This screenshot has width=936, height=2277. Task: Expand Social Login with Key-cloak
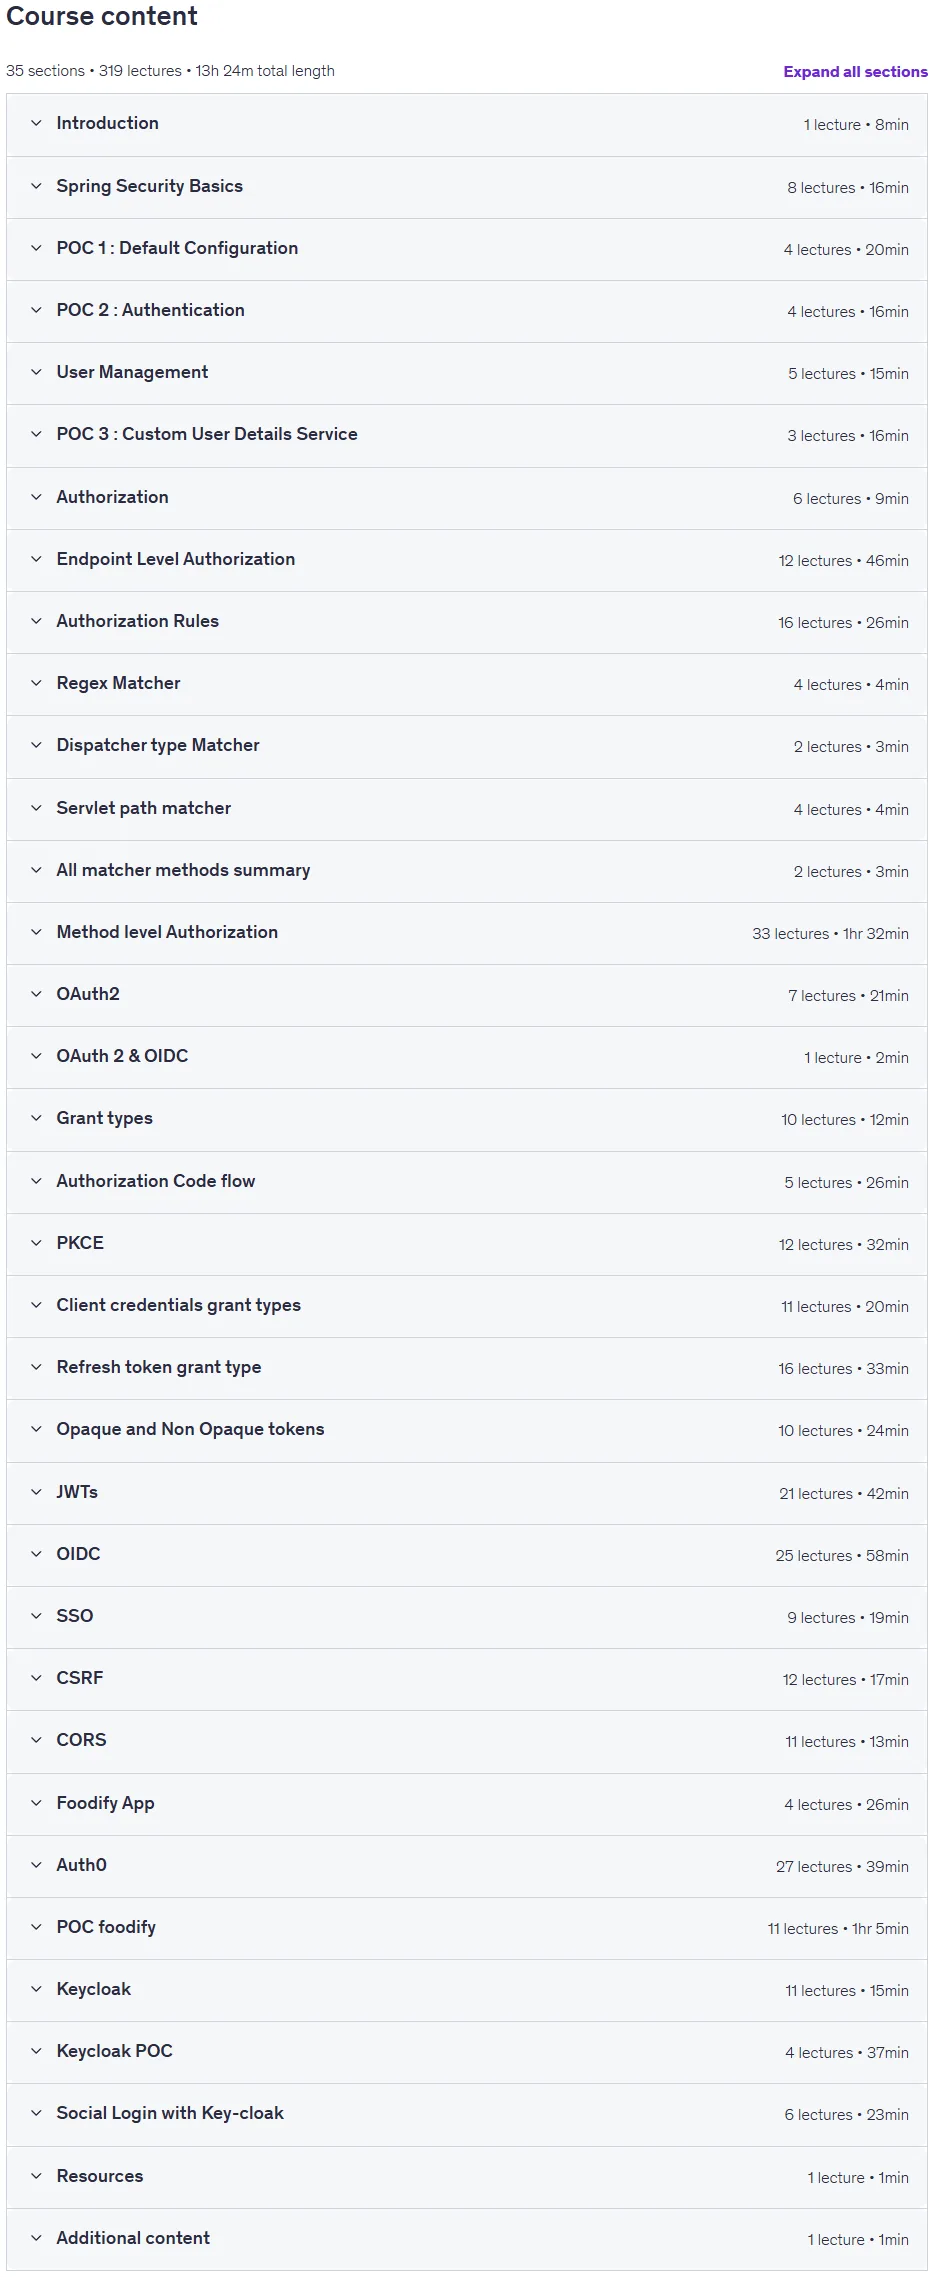(467, 2114)
